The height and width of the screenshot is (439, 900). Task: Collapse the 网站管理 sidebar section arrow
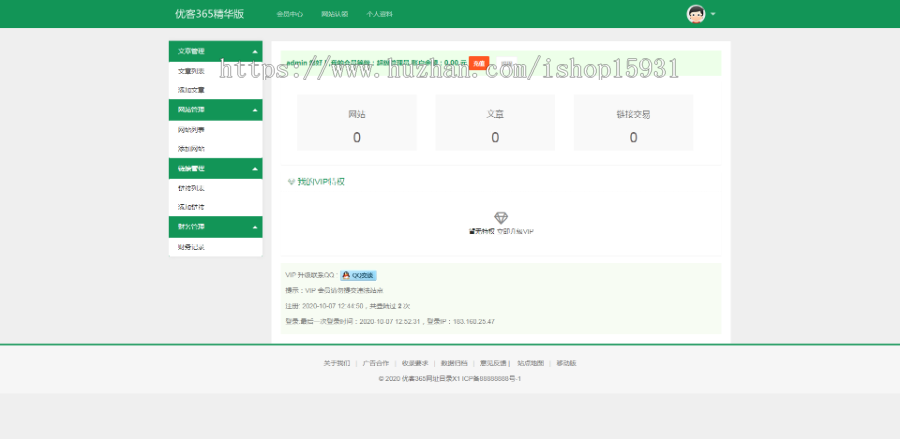click(254, 110)
